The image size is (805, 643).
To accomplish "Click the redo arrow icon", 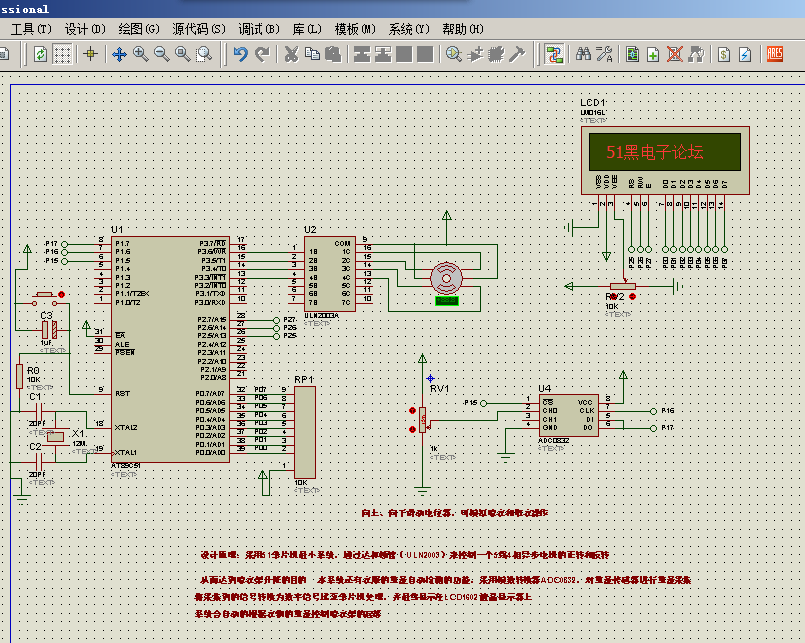I will 262,54.
